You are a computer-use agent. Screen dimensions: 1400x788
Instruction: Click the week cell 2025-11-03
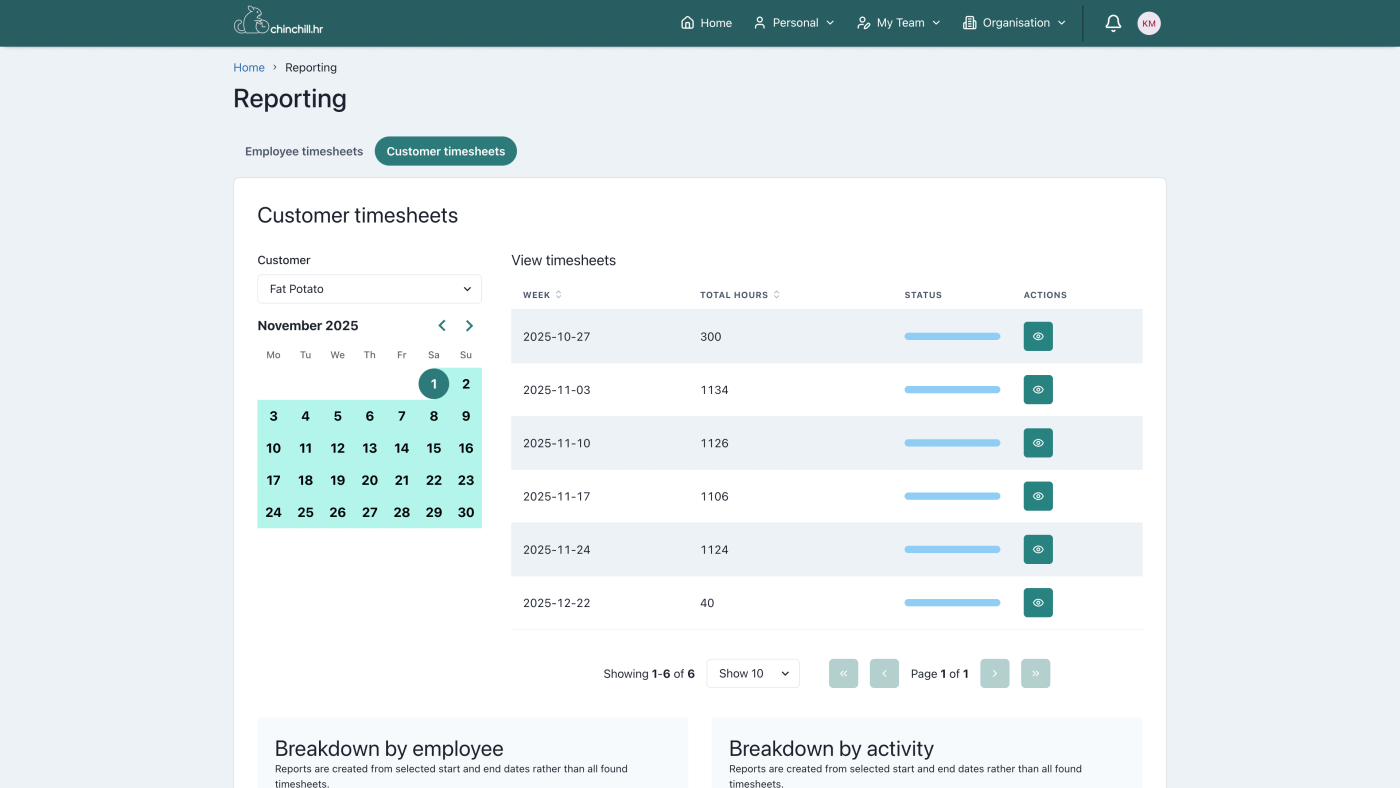click(x=557, y=390)
